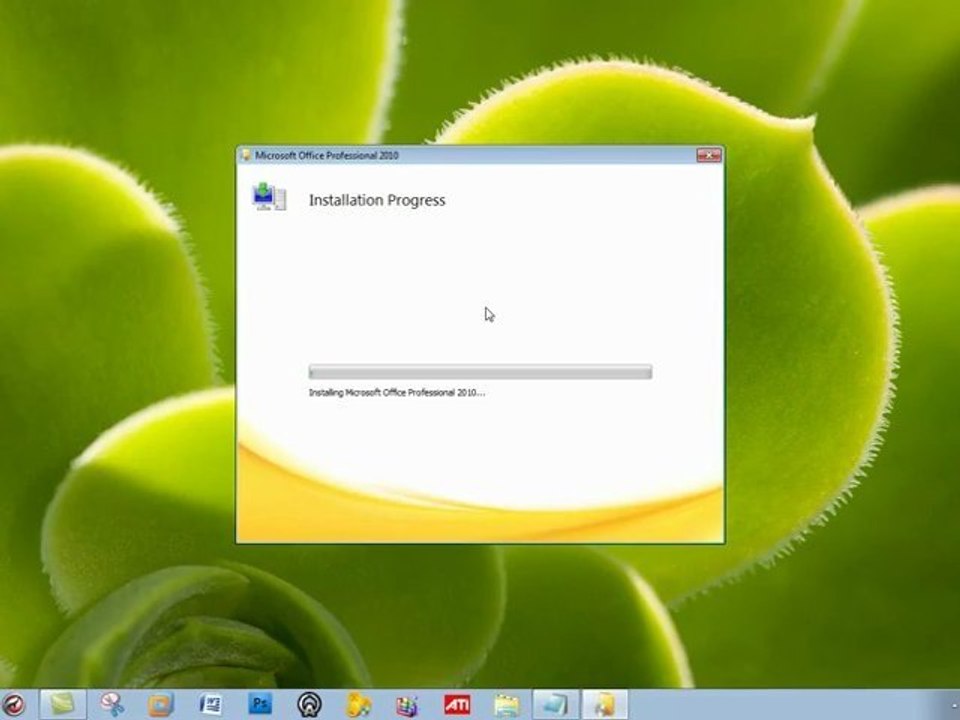Click the small Office icon in the title bar
This screenshot has height=720, width=960.
click(246, 155)
